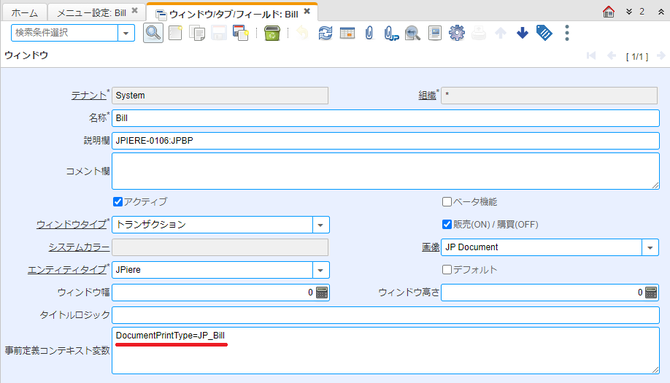Viewport: 670px width, 383px height.
Task: Open attachments with the paperclip icon
Action: click(369, 33)
